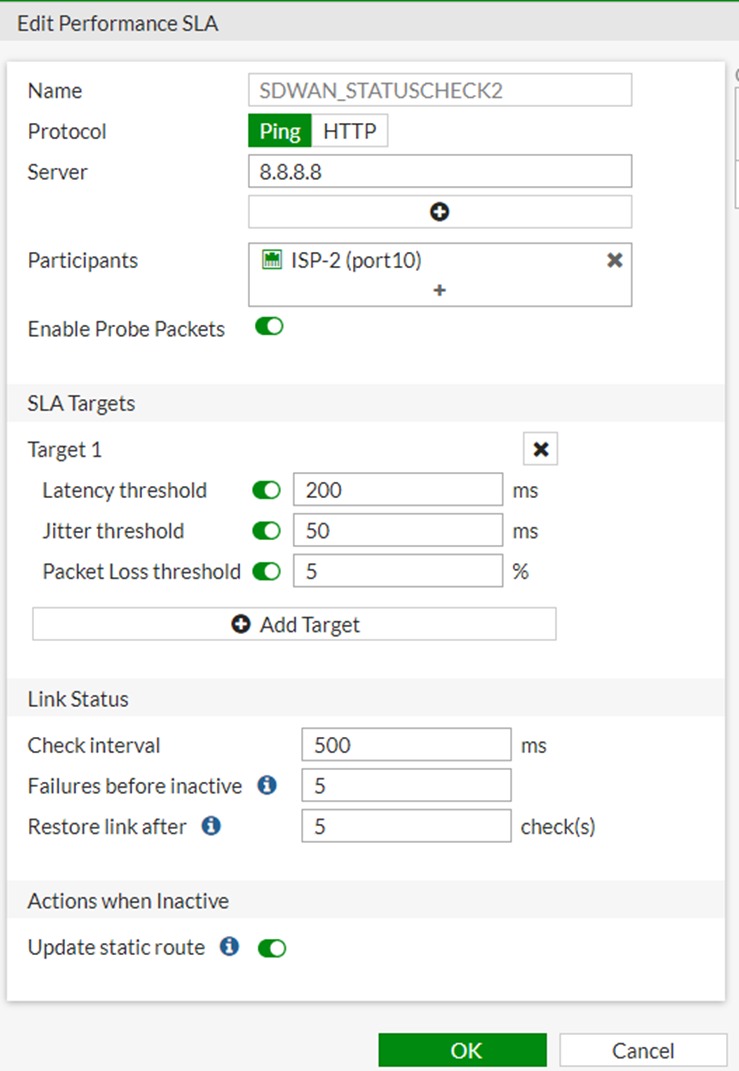Select the Ping protocol tab
The image size is (739, 1071).
pyautogui.click(x=279, y=130)
